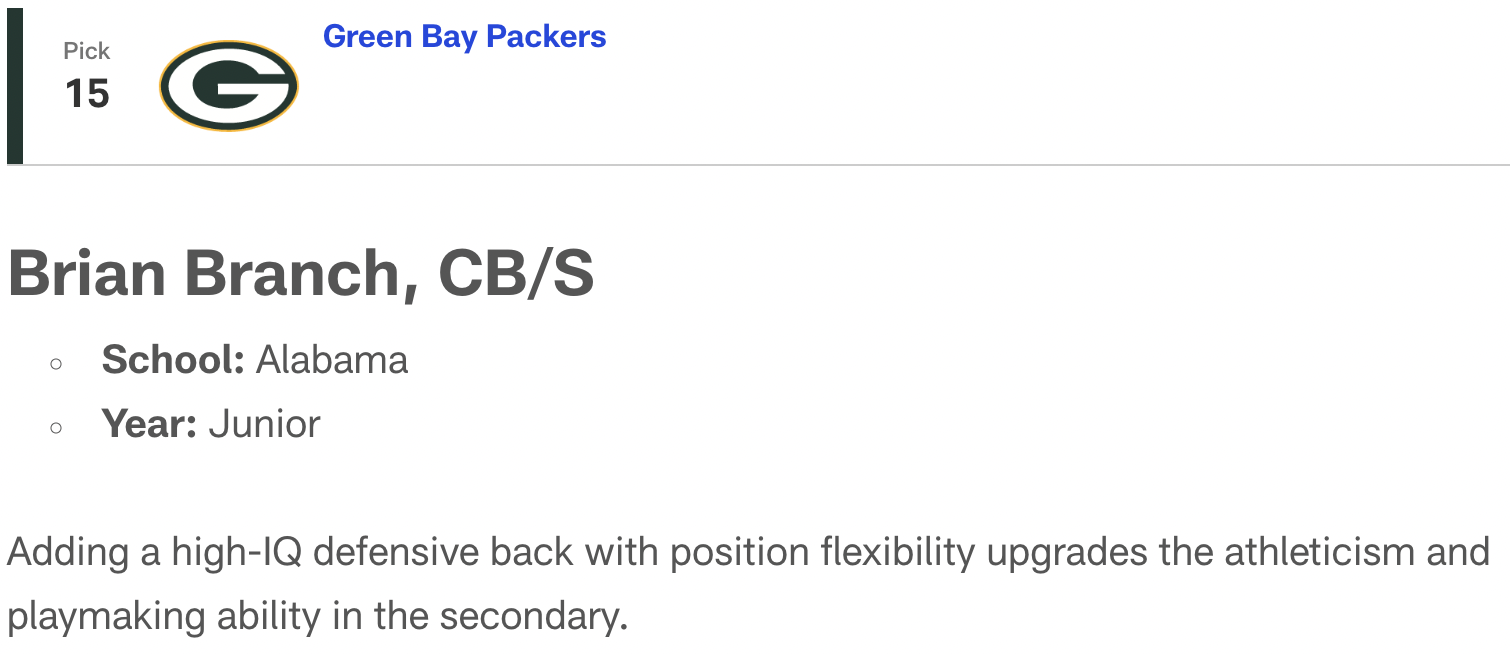
Task: Click the 'Brian Branch, CB/S' heading
Action: coord(301,273)
